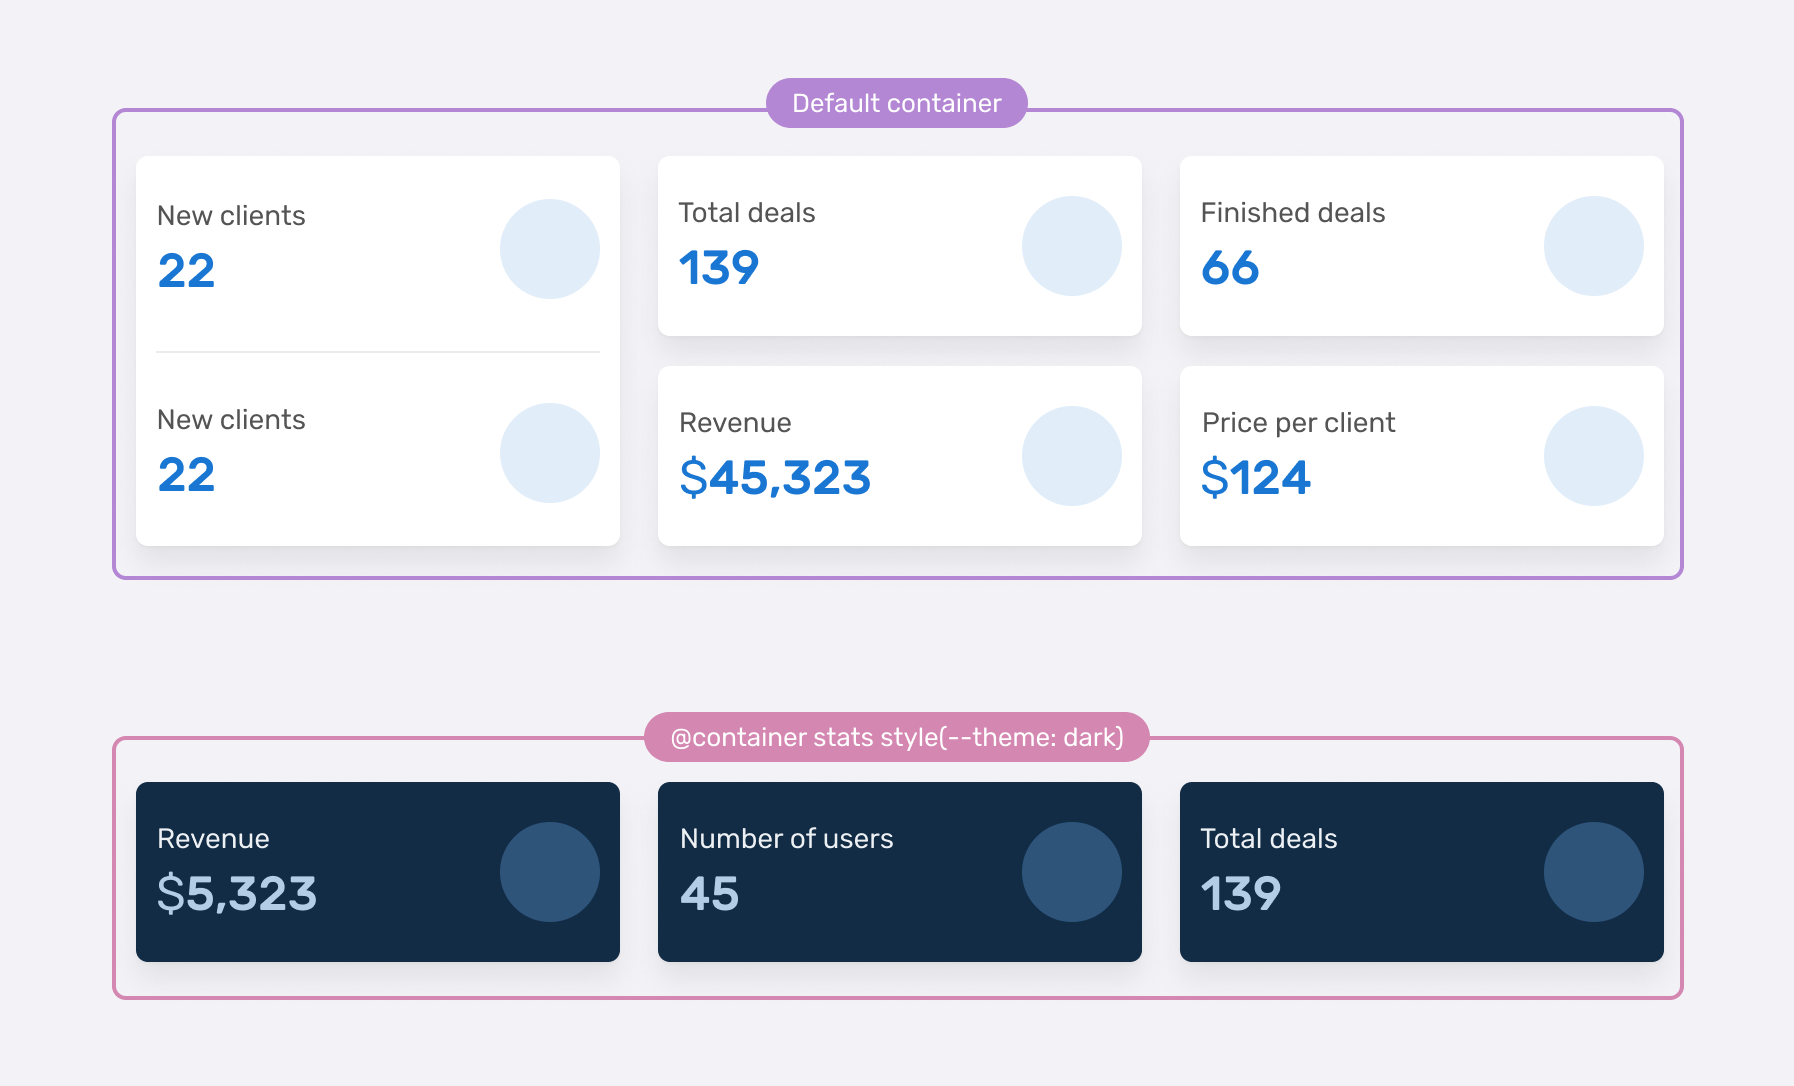The width and height of the screenshot is (1794, 1086).
Task: Select the circle icon beside the $5,323 revenue
Action: coord(549,872)
